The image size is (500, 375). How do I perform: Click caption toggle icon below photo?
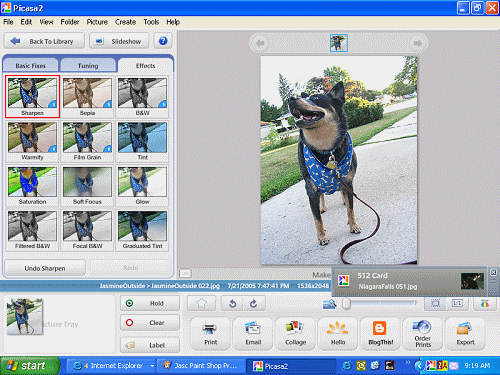185,274
